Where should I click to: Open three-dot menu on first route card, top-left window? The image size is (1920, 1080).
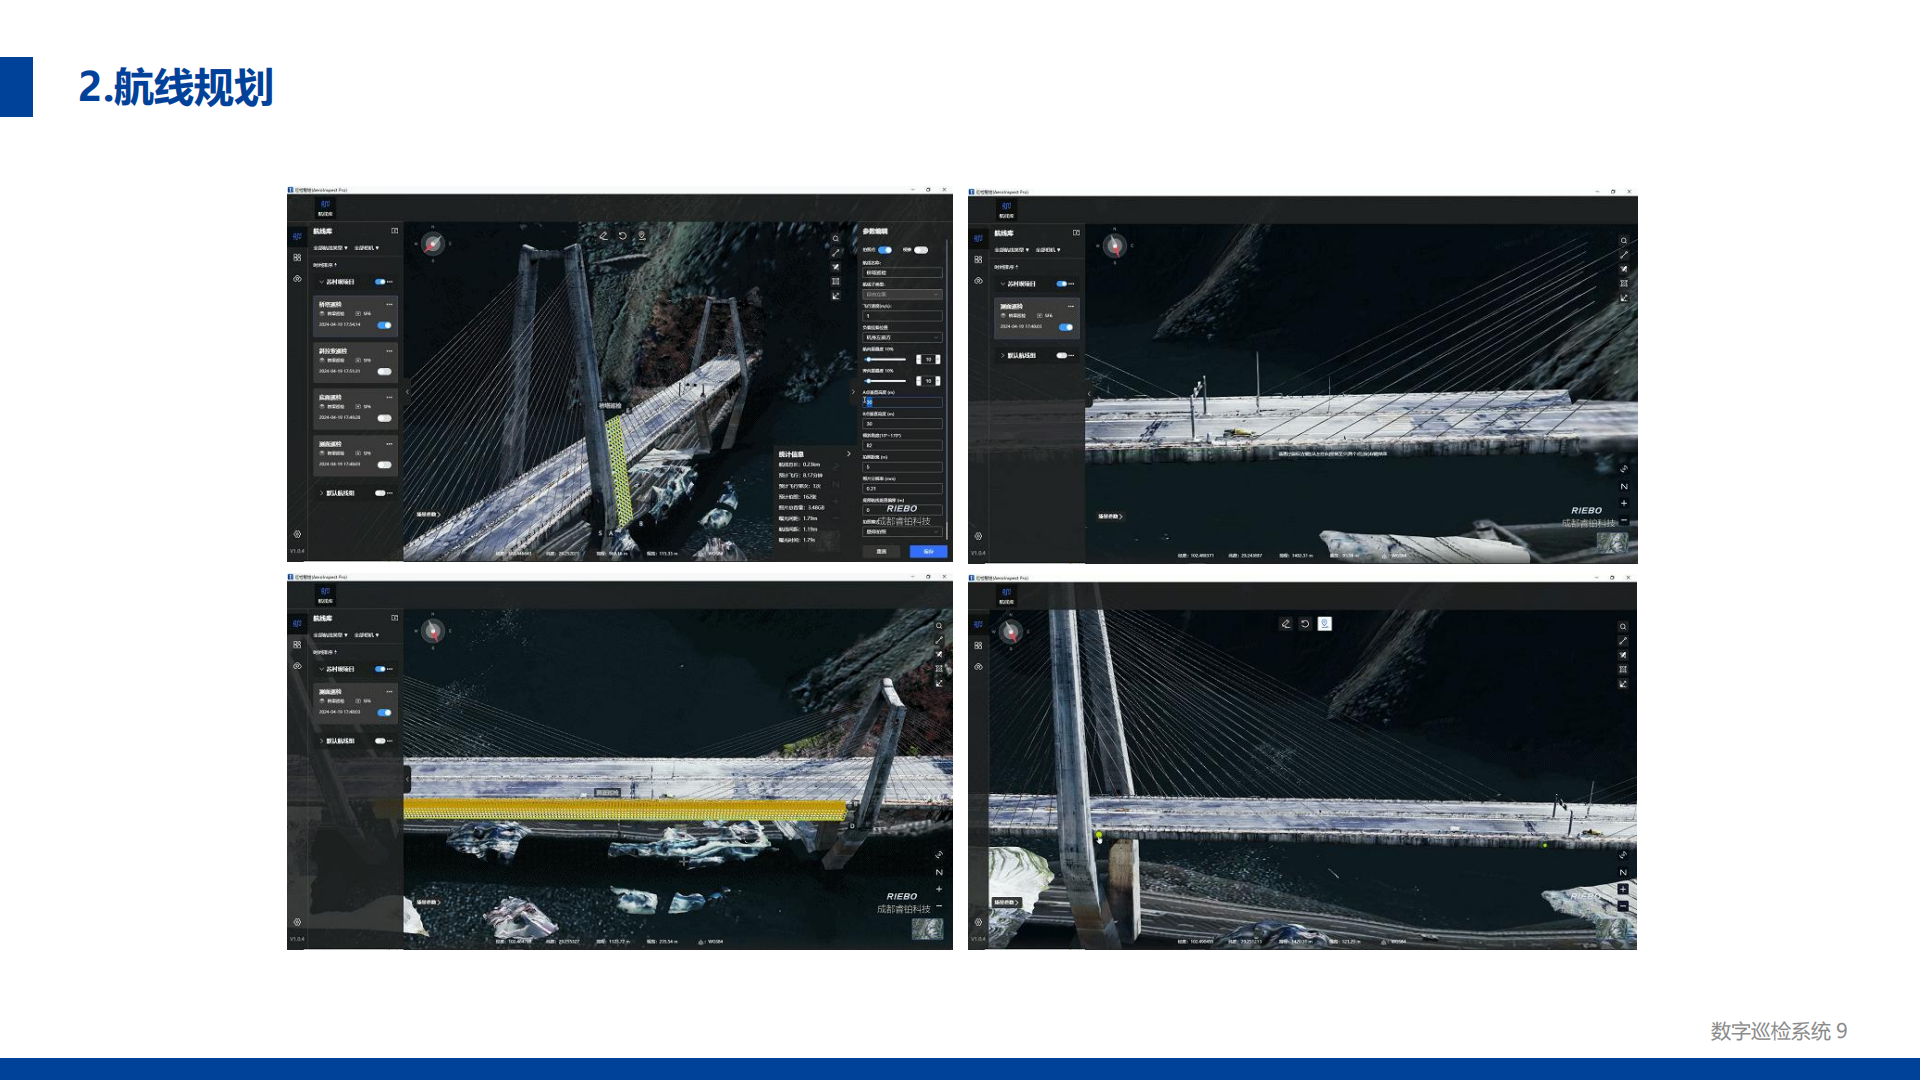pos(389,305)
